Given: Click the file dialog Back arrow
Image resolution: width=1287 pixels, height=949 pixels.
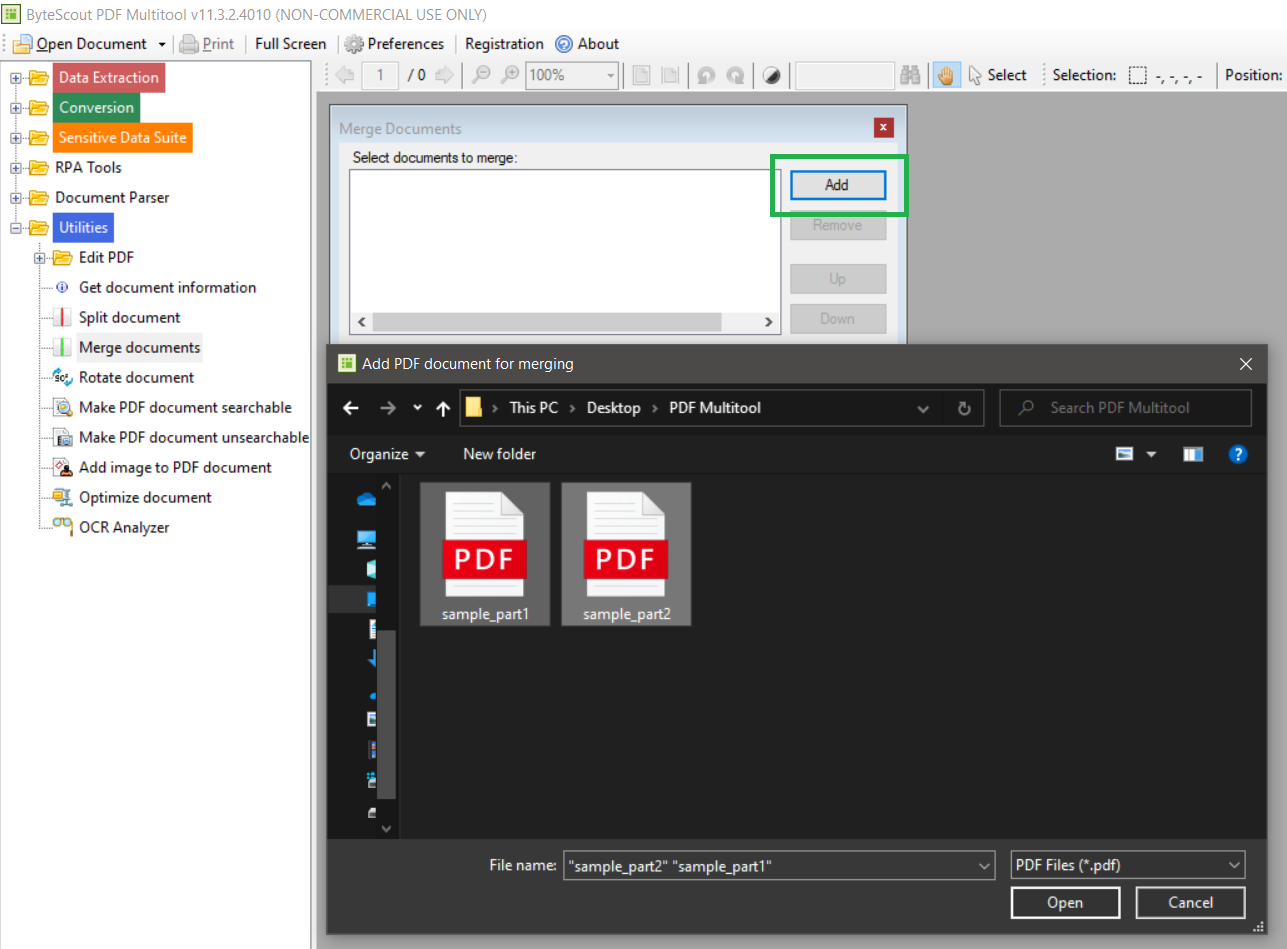Looking at the screenshot, I should tap(351, 408).
